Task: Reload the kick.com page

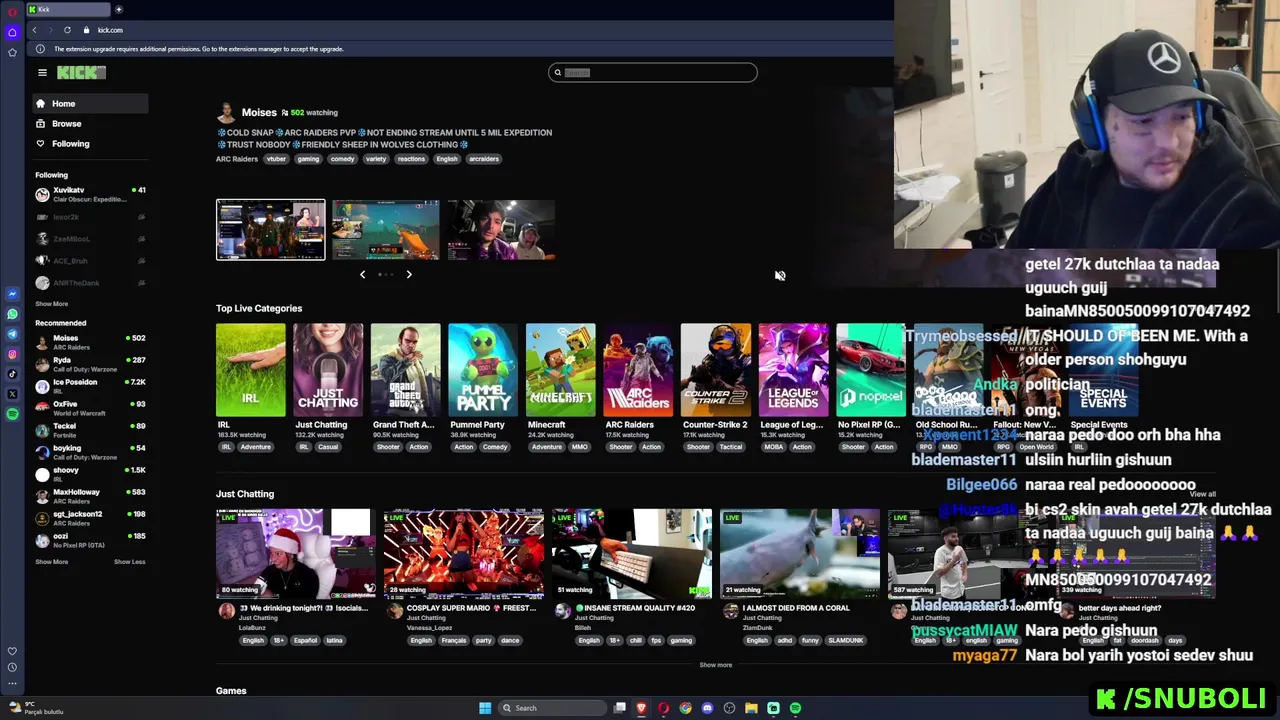Action: (x=67, y=30)
